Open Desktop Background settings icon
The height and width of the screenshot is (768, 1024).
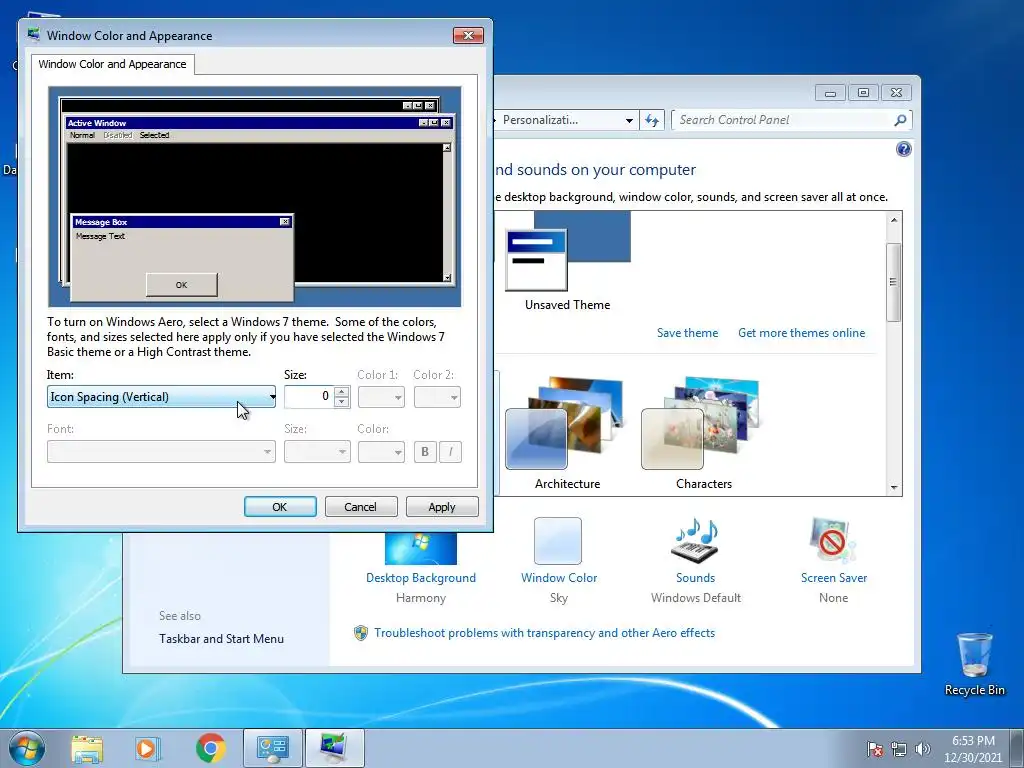point(421,548)
